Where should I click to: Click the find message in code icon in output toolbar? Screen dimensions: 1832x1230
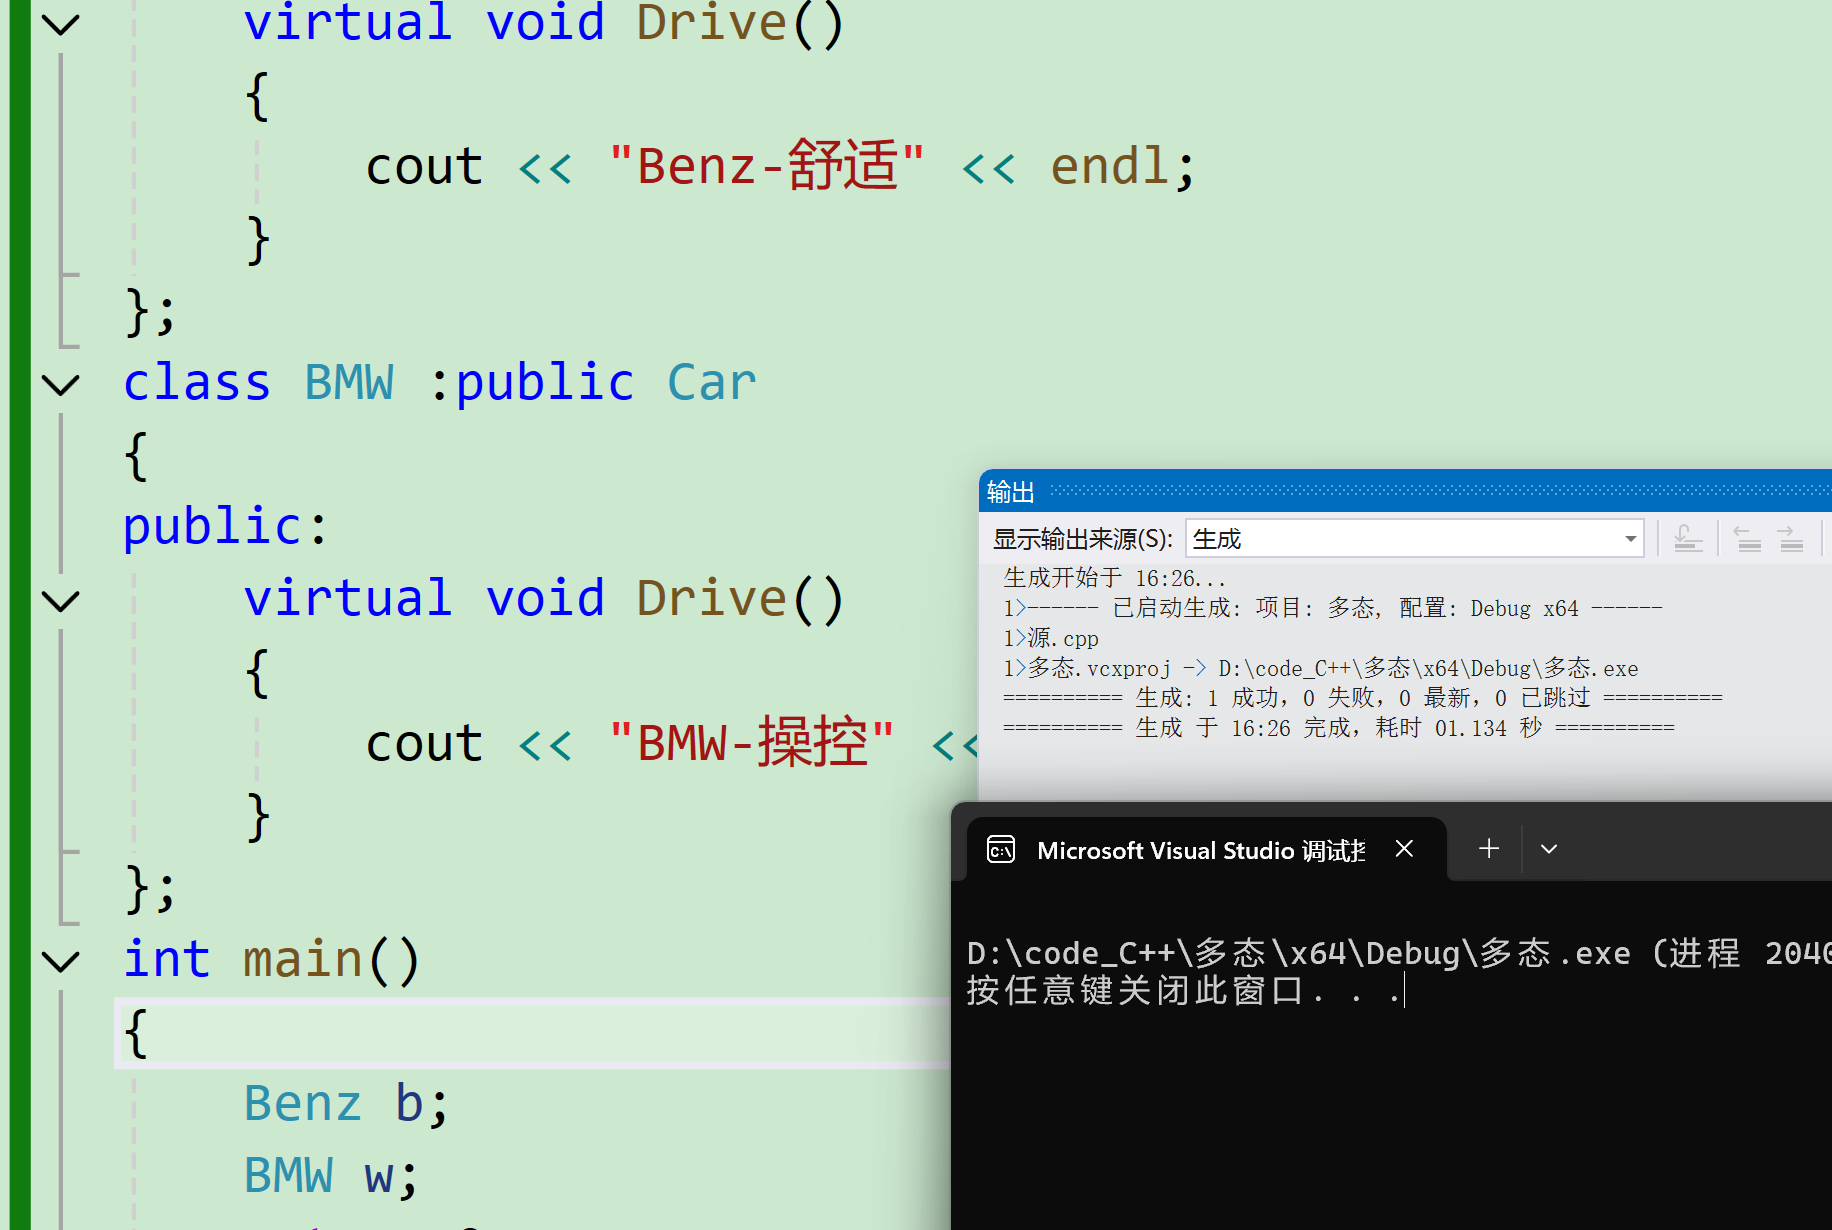point(1688,539)
